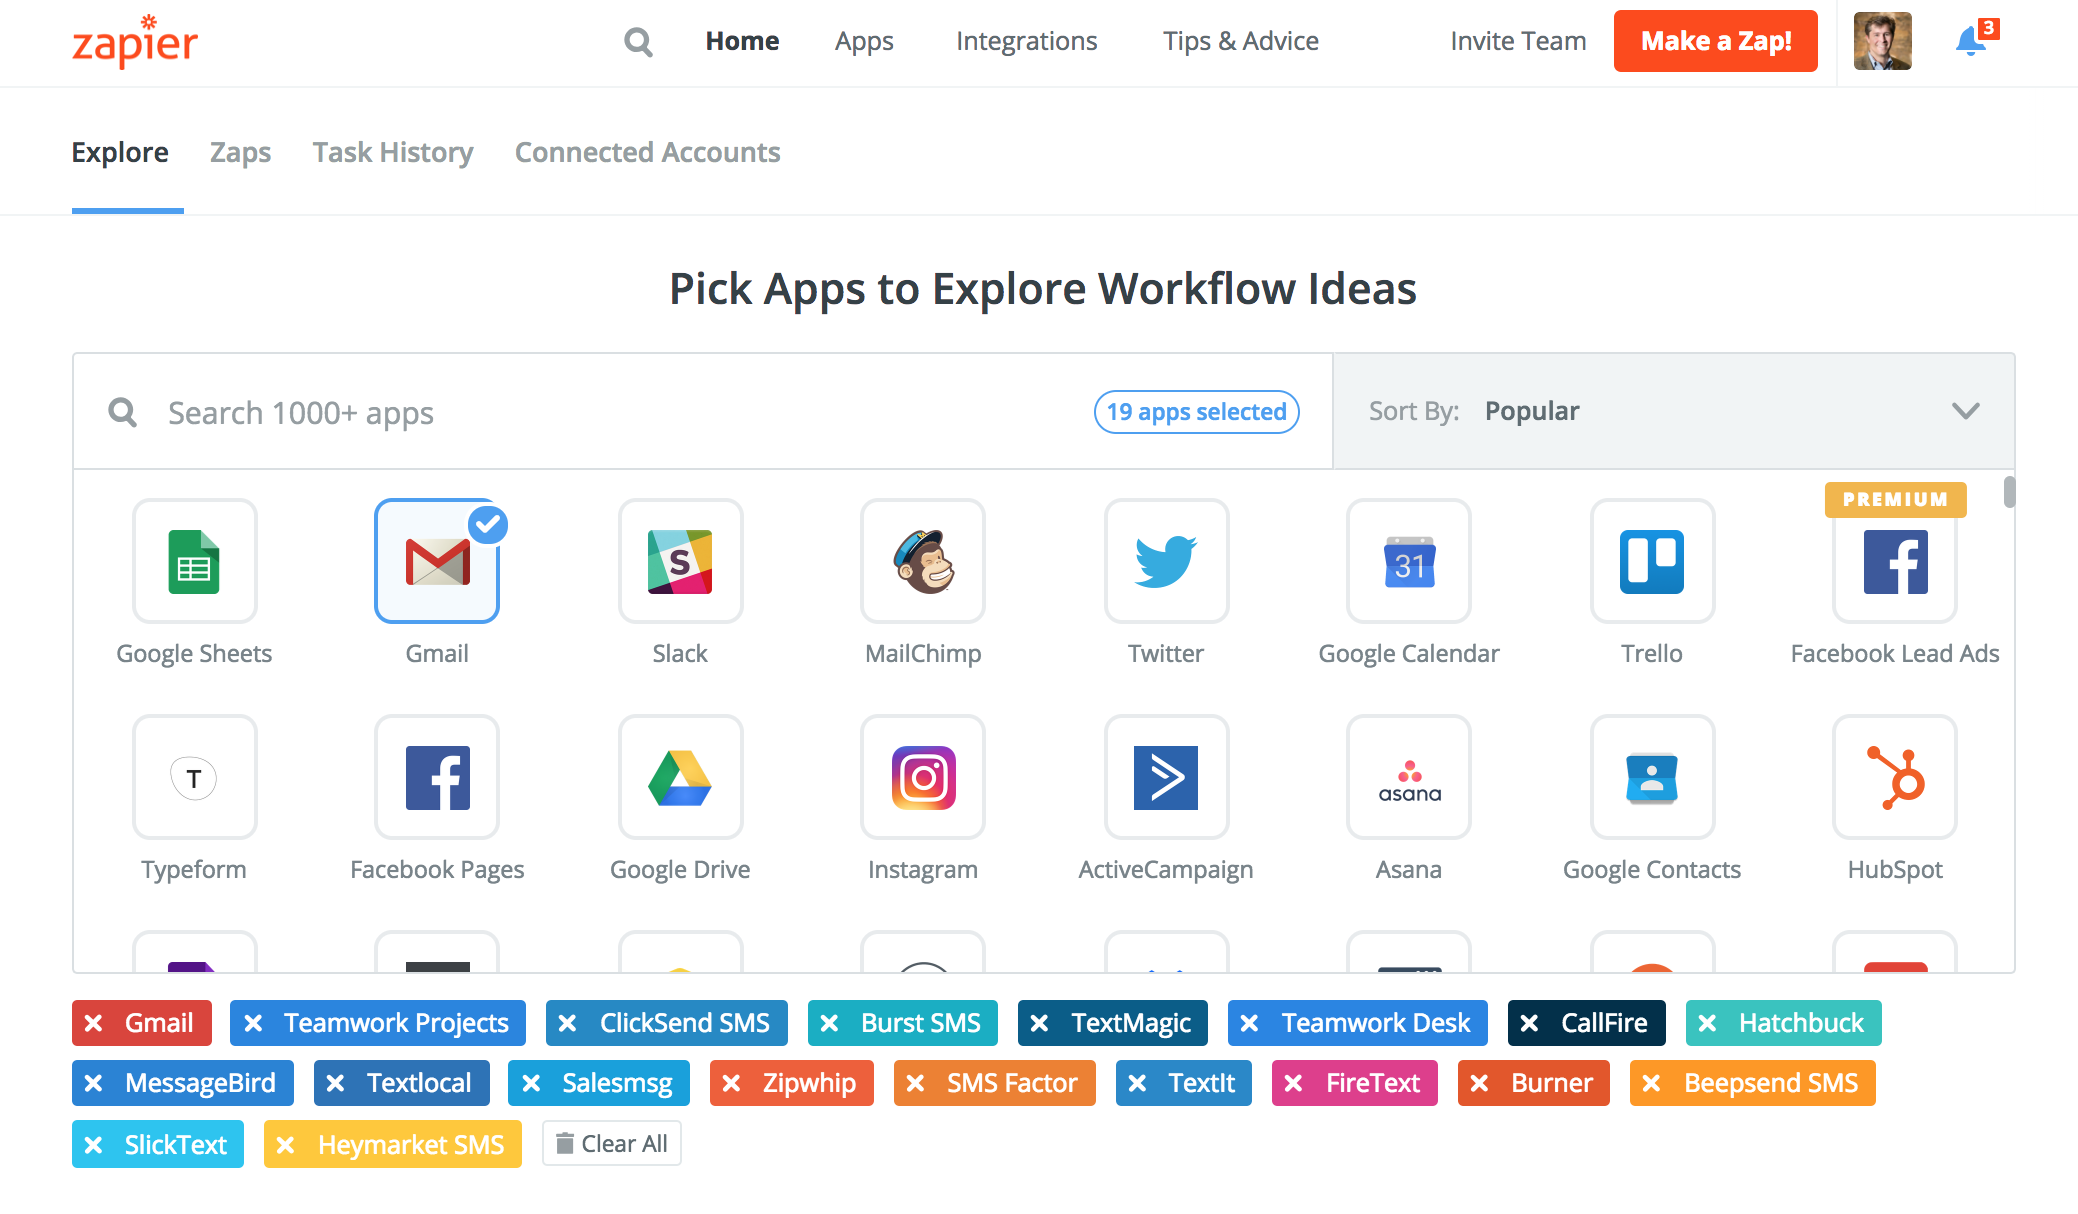
Task: View the Task History tab
Action: point(392,150)
